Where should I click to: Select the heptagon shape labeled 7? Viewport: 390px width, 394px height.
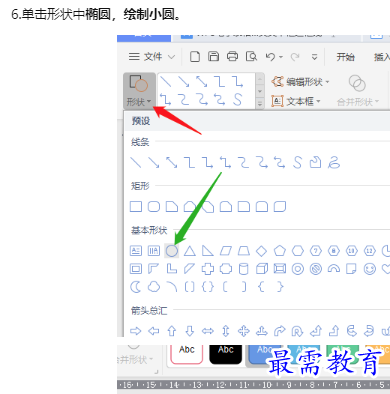tap(316, 251)
